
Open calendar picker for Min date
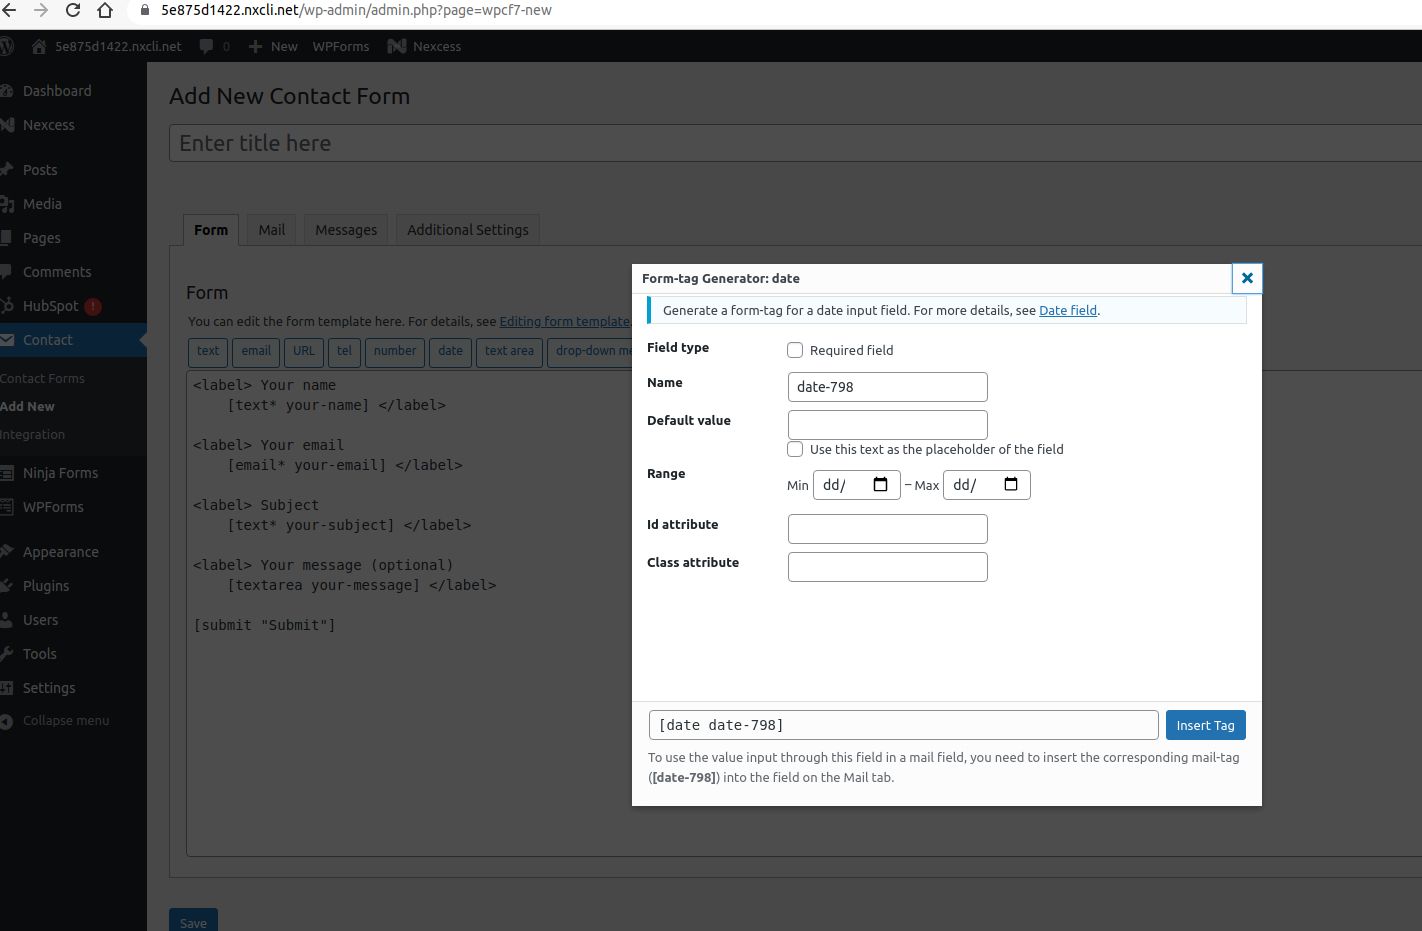click(880, 485)
